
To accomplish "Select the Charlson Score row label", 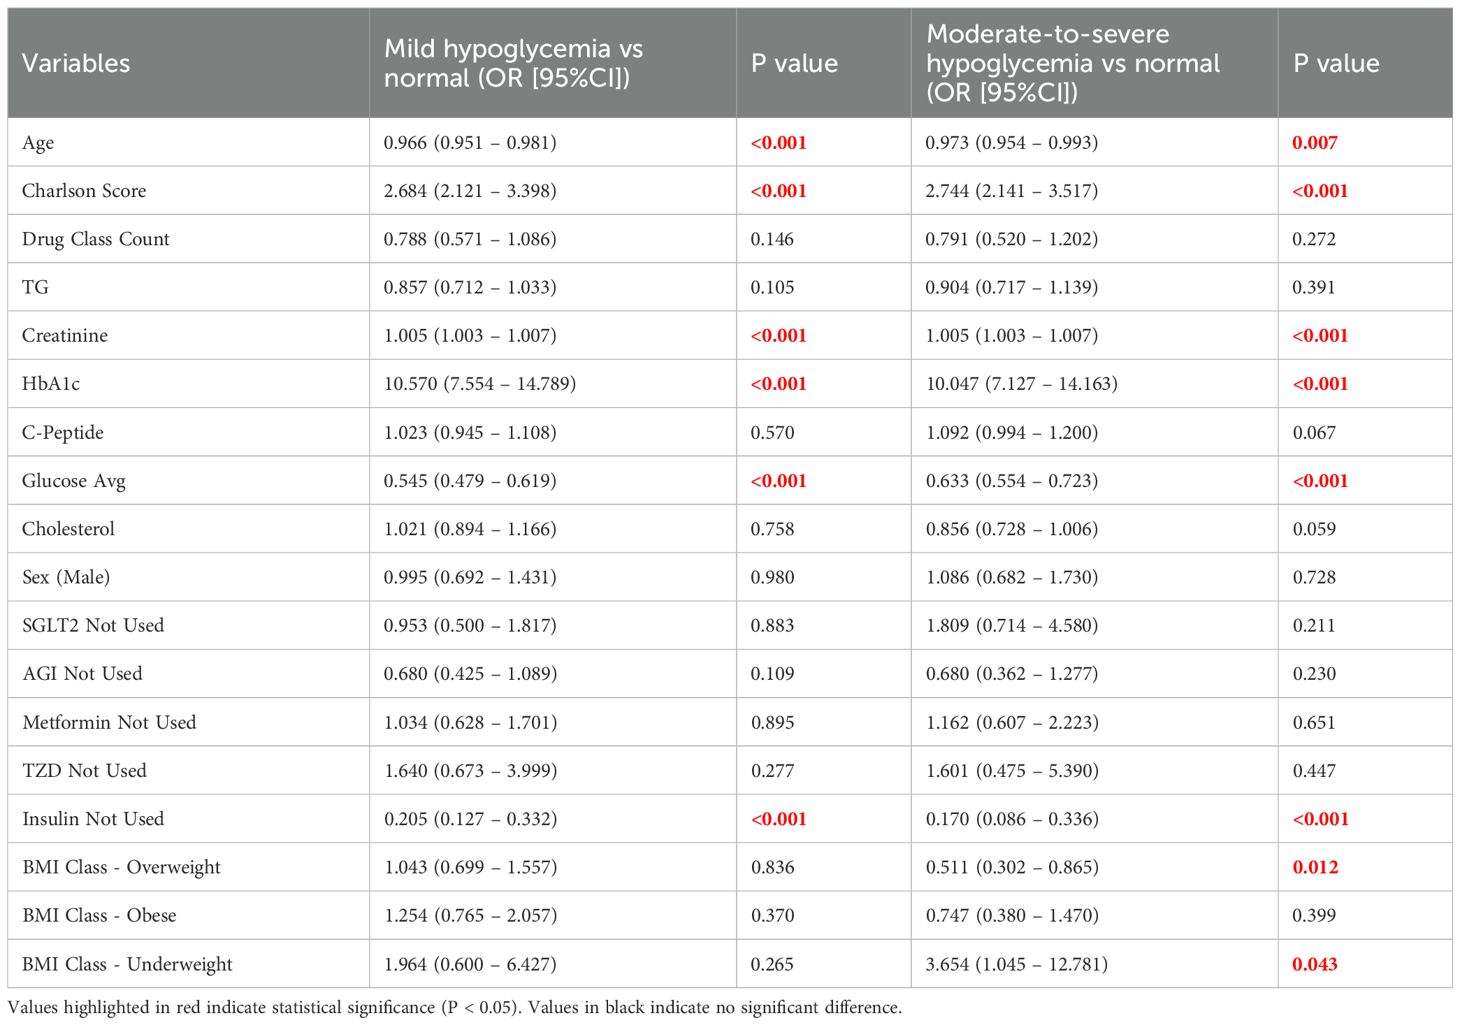I will [x=84, y=191].
